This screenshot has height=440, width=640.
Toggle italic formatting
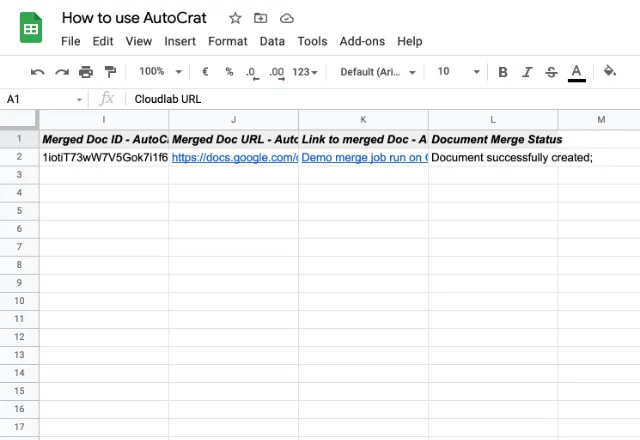tap(527, 72)
